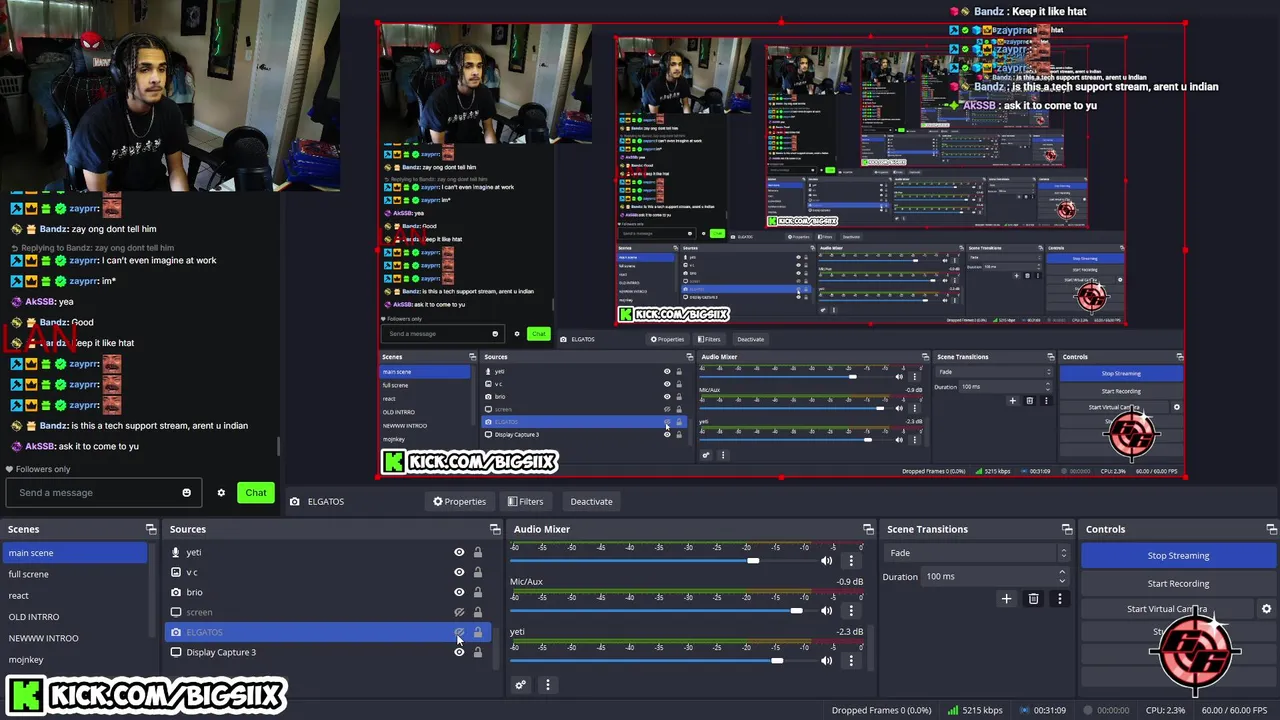Viewport: 1280px width, 720px height.
Task: Click 60.00 / 60.00 FPS in status bar
Action: click(x=1234, y=710)
